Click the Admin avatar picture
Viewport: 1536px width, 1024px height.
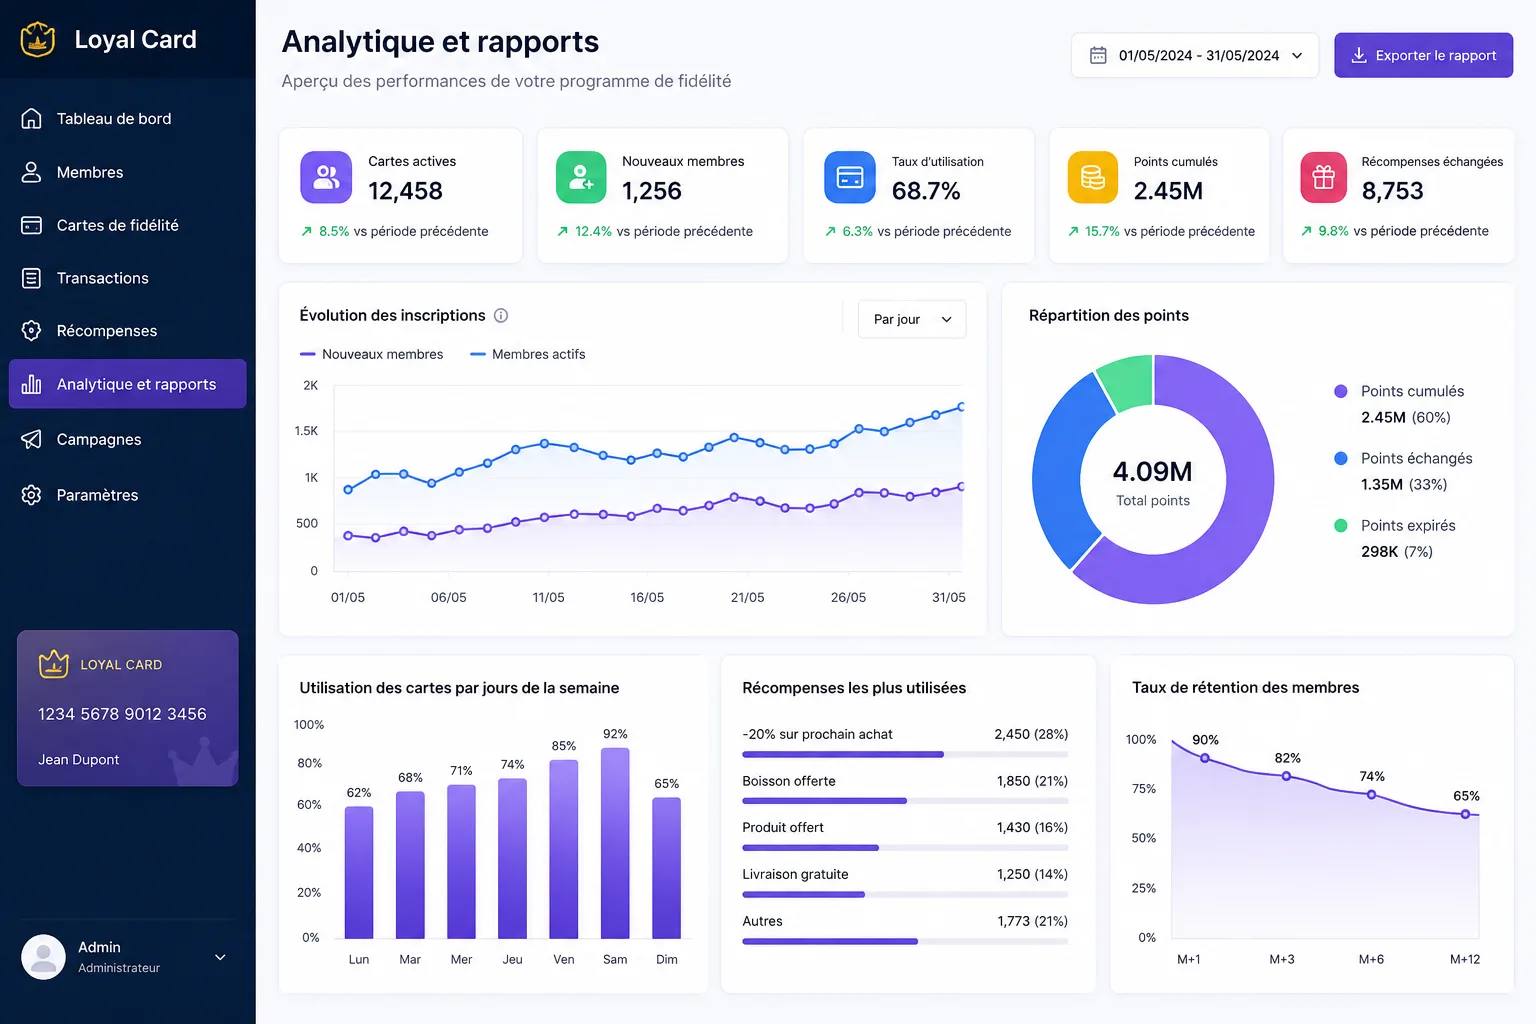click(43, 957)
